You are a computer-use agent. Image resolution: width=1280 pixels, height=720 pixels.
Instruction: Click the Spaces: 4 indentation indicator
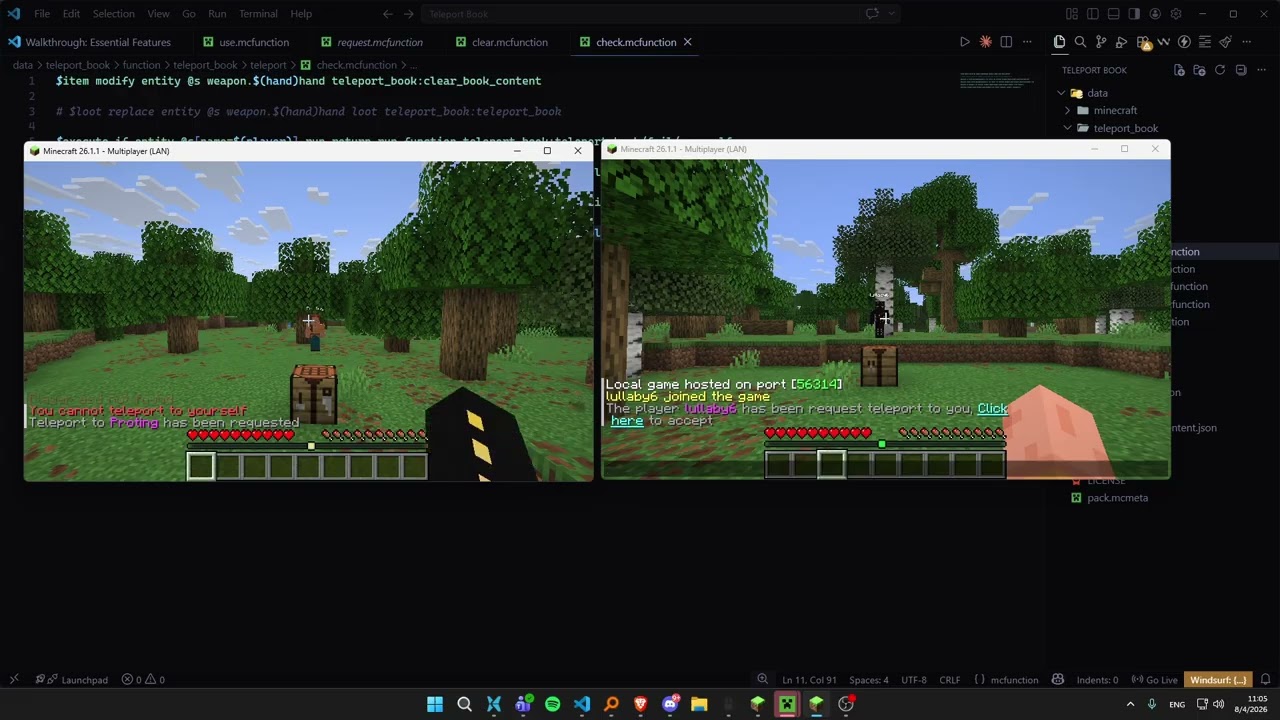(868, 680)
